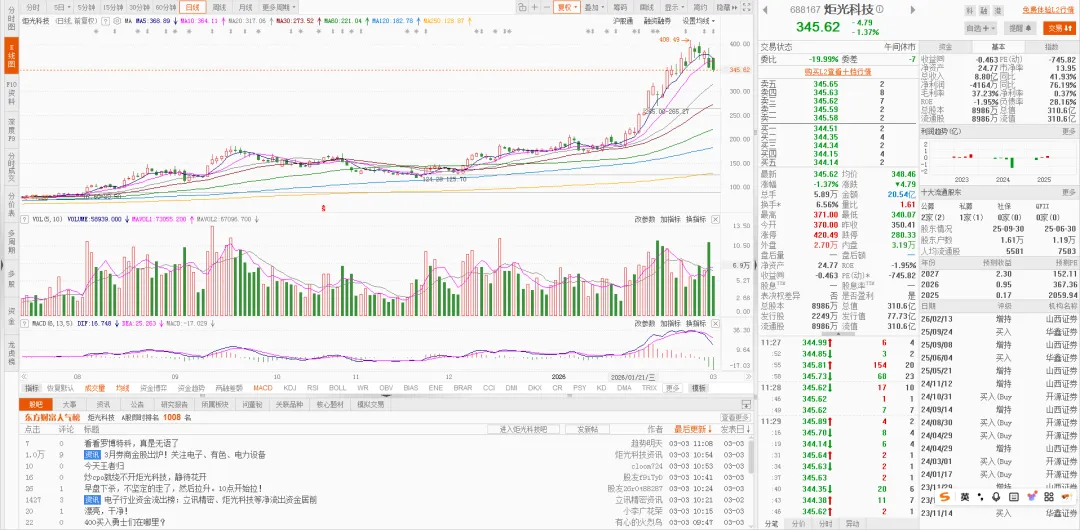Toggle the 画线 drawing tools
This screenshot has width=1080, height=530.
[x=646, y=7]
